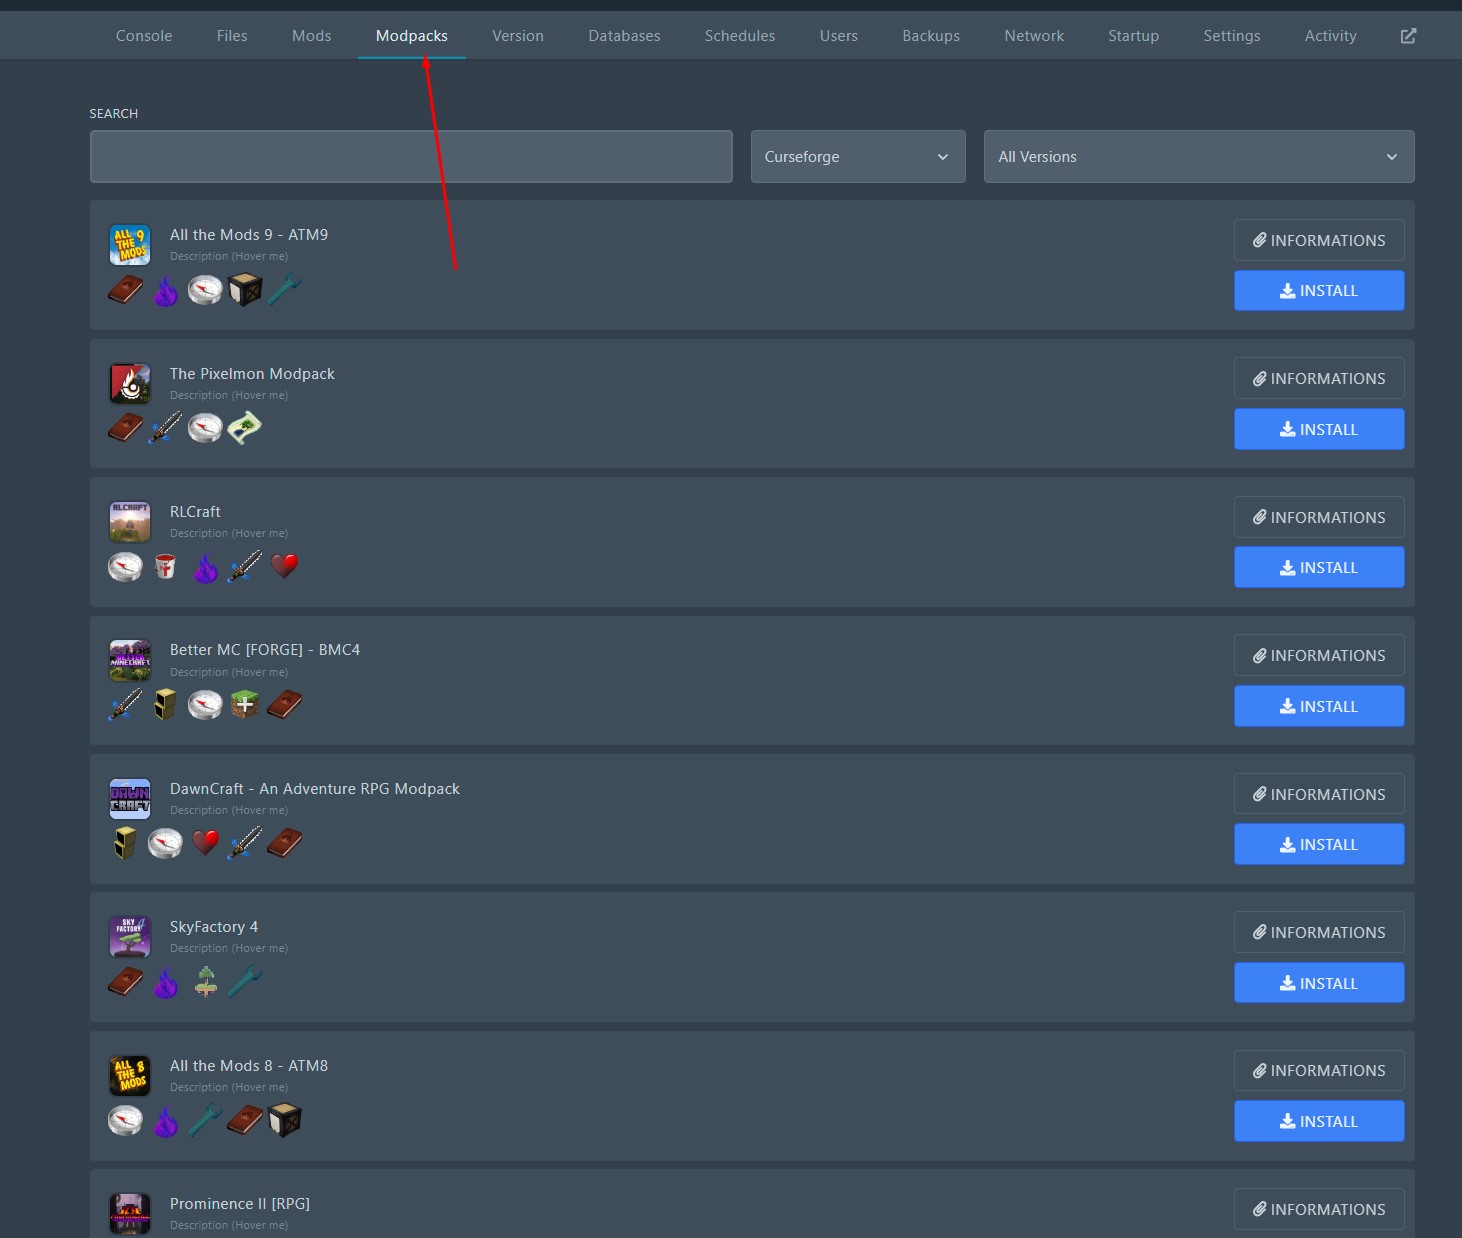The height and width of the screenshot is (1238, 1462).
Task: Click the RLCraft title text
Action: [x=195, y=512]
